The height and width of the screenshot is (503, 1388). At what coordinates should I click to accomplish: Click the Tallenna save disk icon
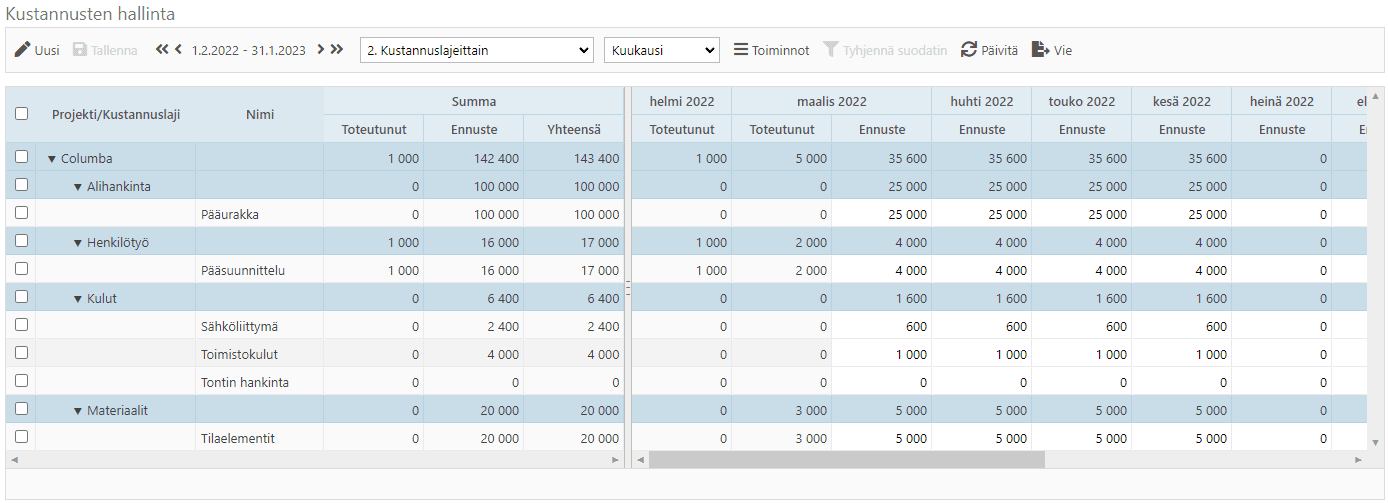point(81,50)
